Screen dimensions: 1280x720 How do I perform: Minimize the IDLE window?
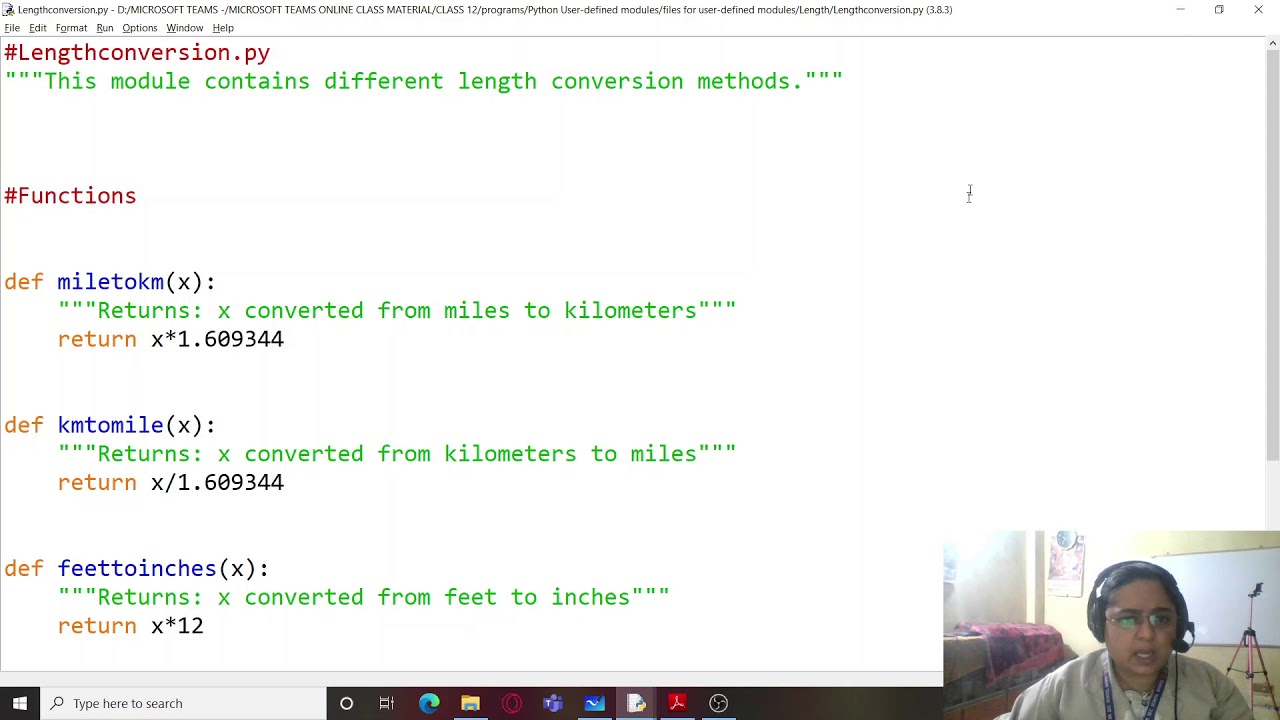click(x=1180, y=10)
